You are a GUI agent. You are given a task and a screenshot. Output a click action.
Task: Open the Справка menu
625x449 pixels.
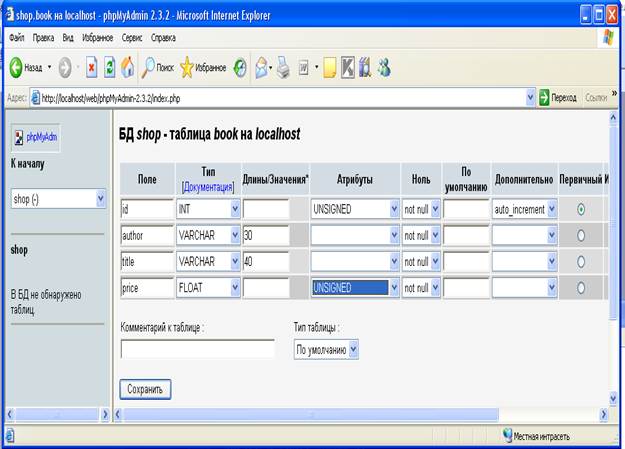[163, 38]
